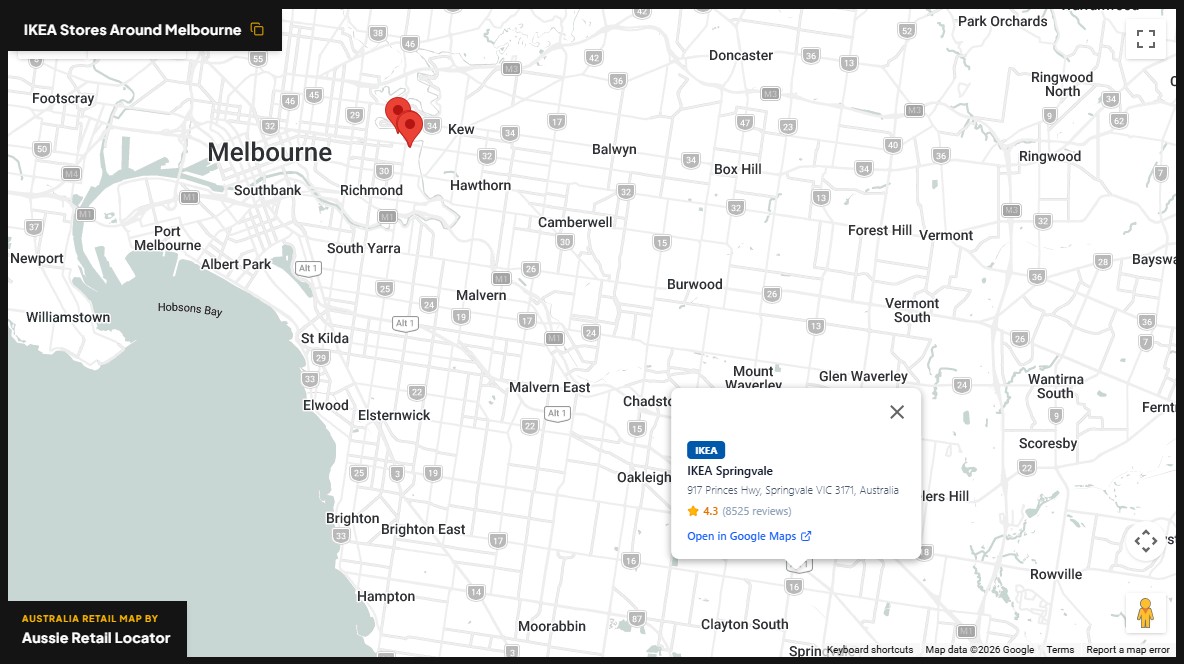
Task: Select the 'Malvern East' map label
Action: pos(550,387)
